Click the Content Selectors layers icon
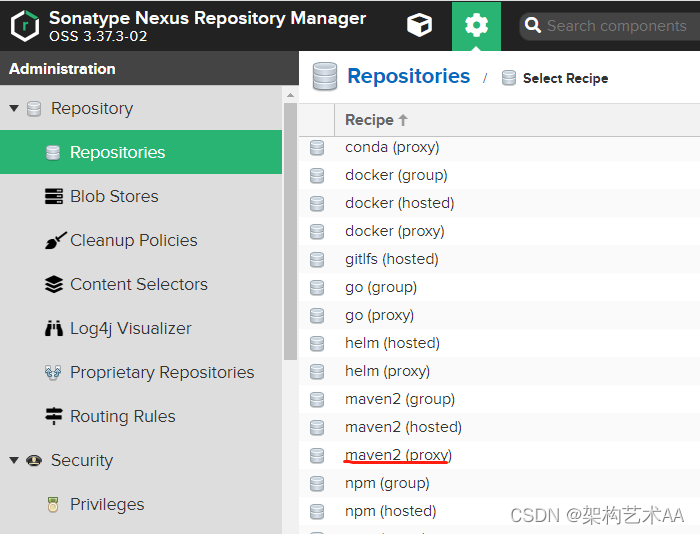Screen dimensions: 700x534 [54, 284]
